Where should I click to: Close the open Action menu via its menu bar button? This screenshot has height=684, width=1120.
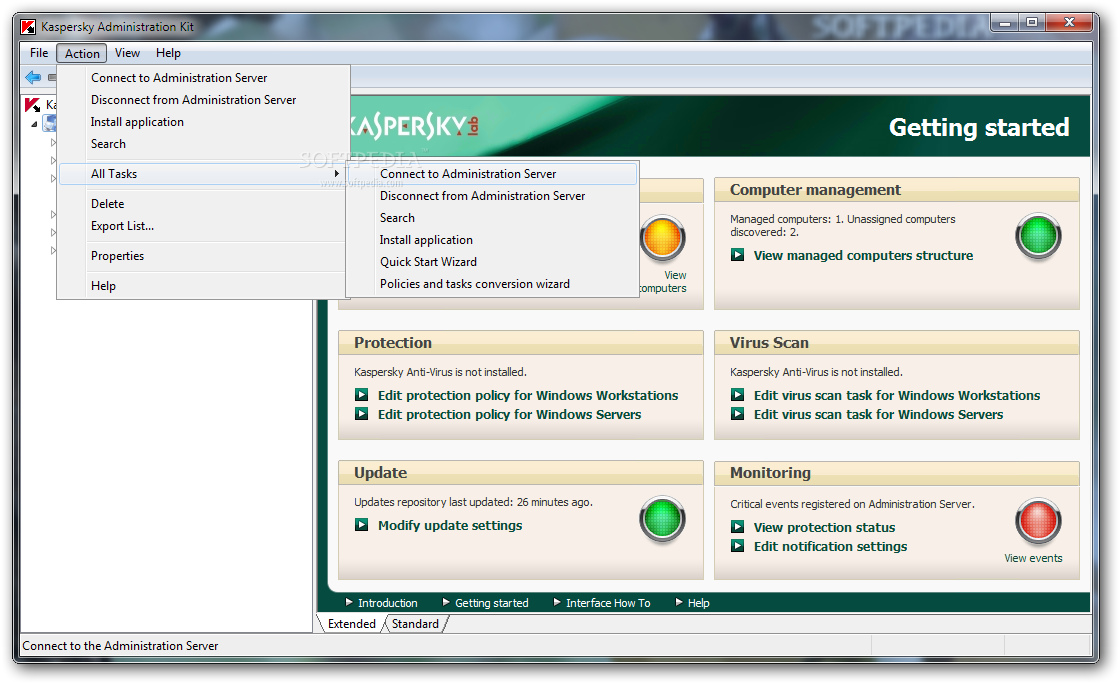(x=82, y=54)
